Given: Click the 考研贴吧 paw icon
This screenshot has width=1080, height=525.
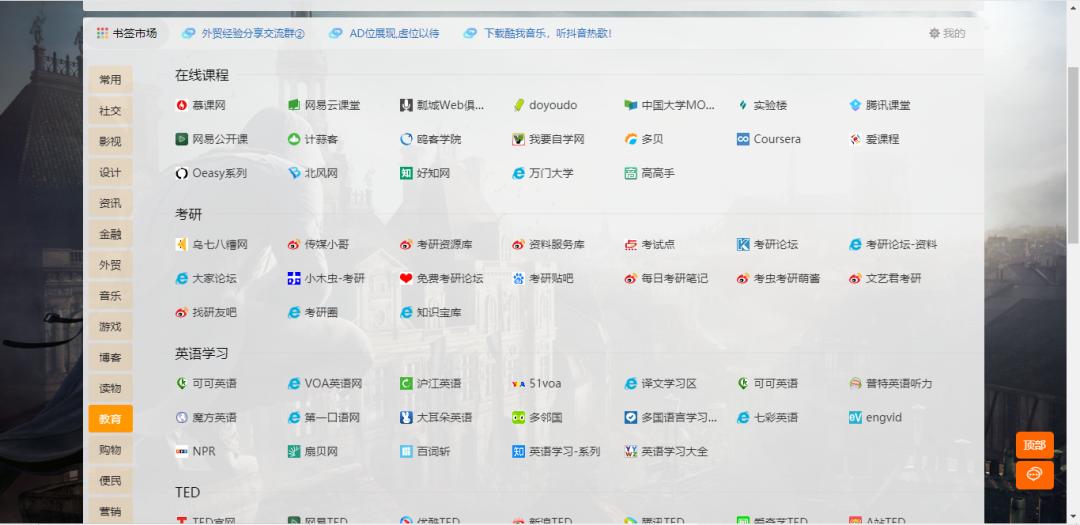Looking at the screenshot, I should 519,278.
